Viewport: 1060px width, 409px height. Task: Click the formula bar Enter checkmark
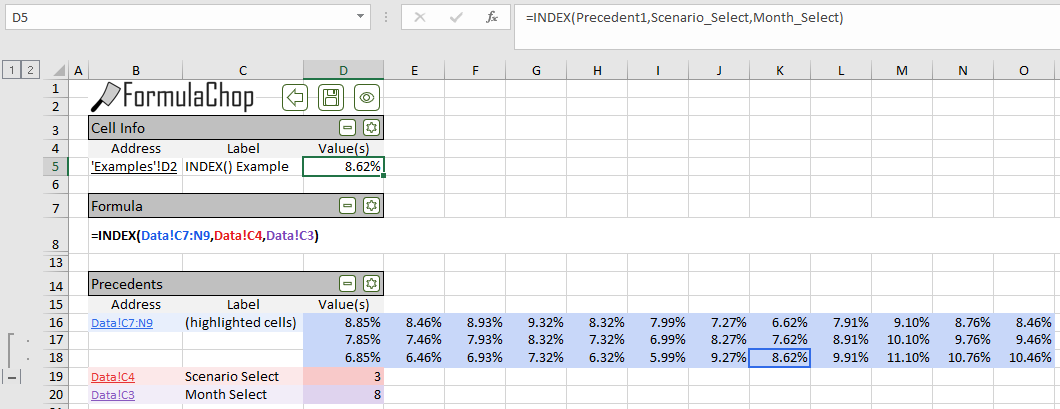click(x=456, y=17)
